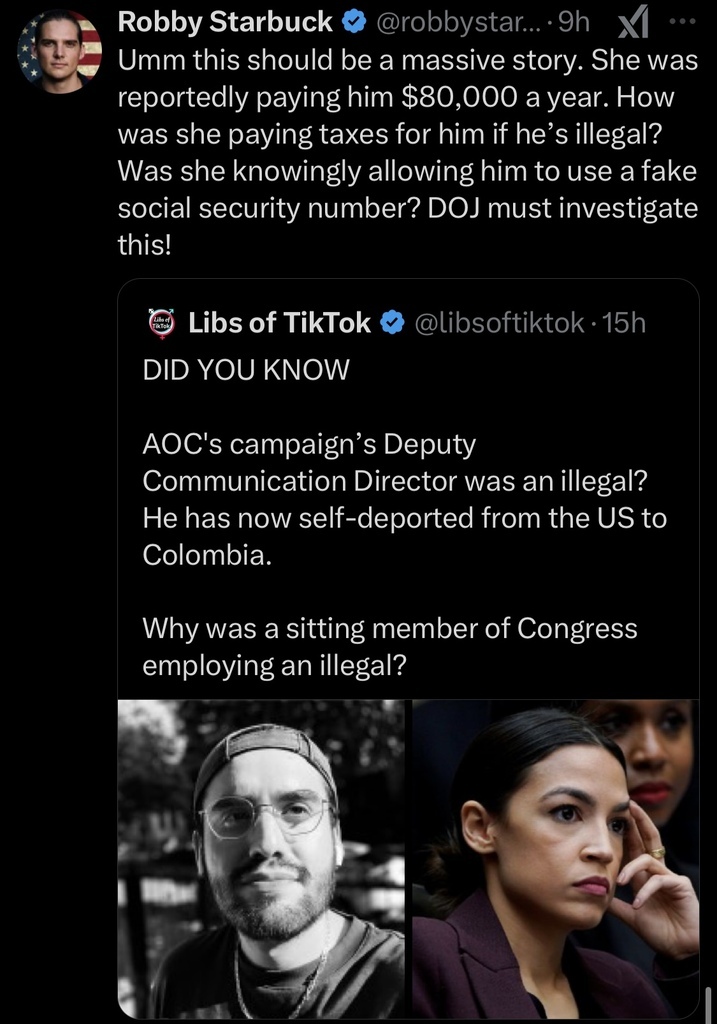Viewport: 717px width, 1024px height.
Task: Open the Robby Starbuck display name link
Action: (225, 21)
